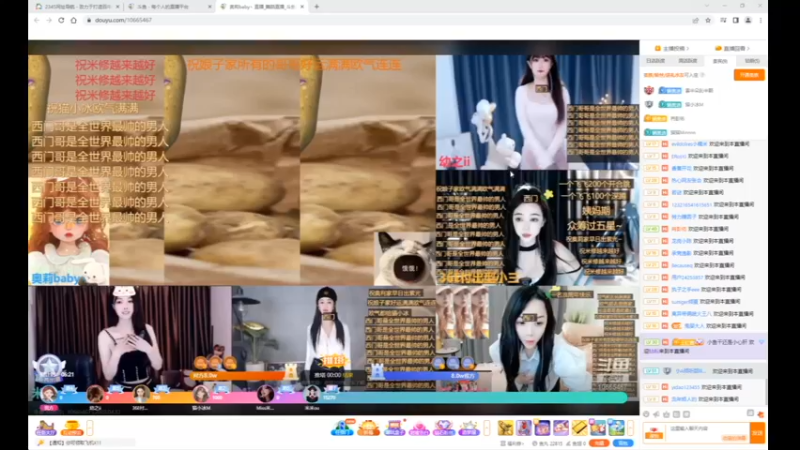The width and height of the screenshot is (800, 450).
Task: Open the diamond heart activity icon
Action: (444, 428)
